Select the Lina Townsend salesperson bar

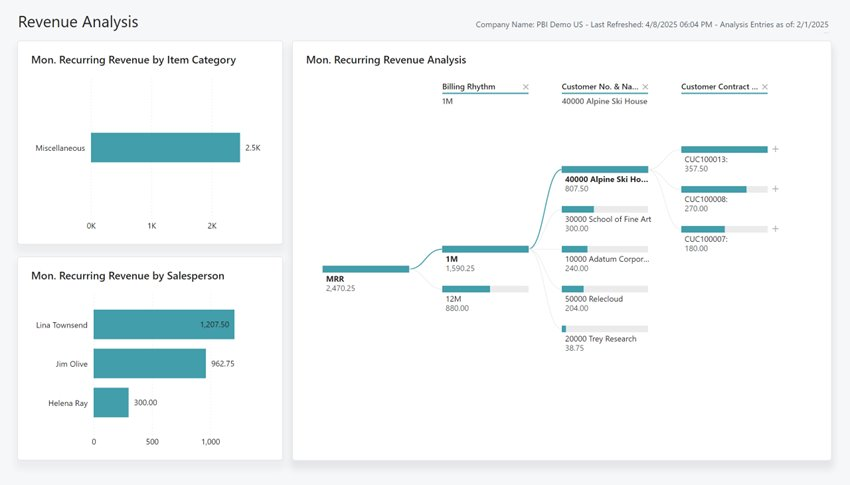point(164,324)
